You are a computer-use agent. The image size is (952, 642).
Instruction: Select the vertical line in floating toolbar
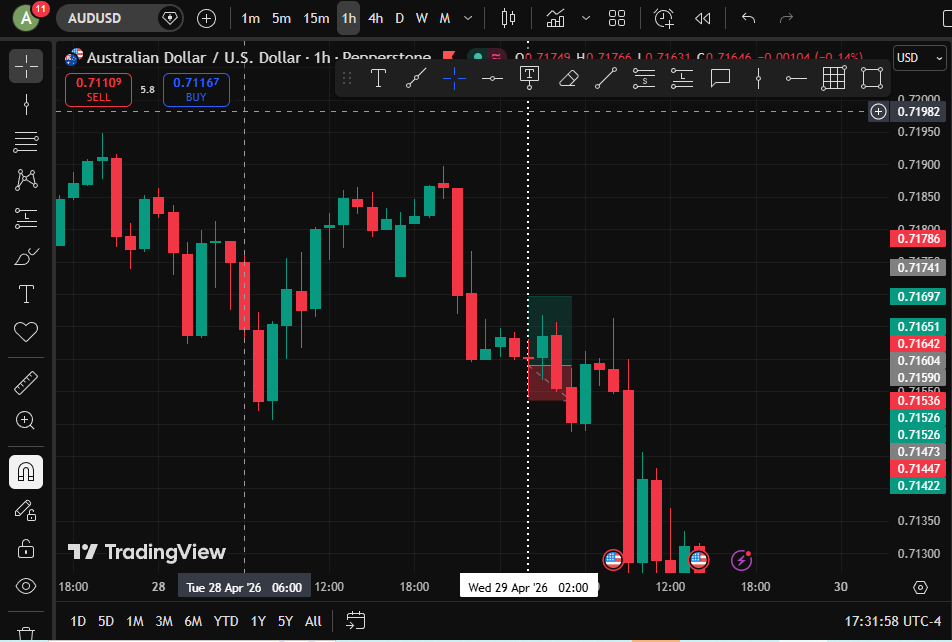pos(758,78)
